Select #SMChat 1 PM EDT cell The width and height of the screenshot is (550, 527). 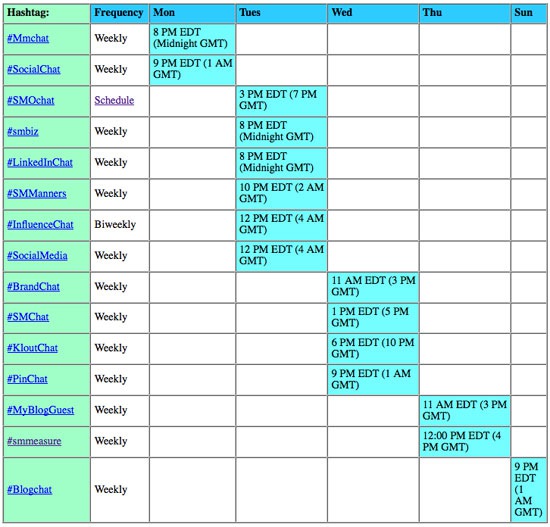point(373,318)
